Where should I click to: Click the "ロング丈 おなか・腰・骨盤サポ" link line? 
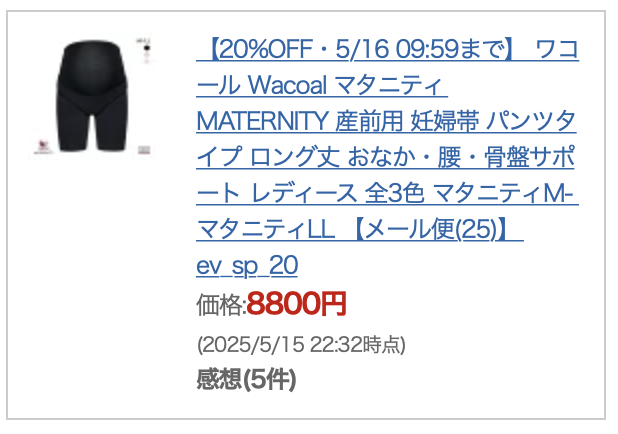pyautogui.click(x=412, y=157)
